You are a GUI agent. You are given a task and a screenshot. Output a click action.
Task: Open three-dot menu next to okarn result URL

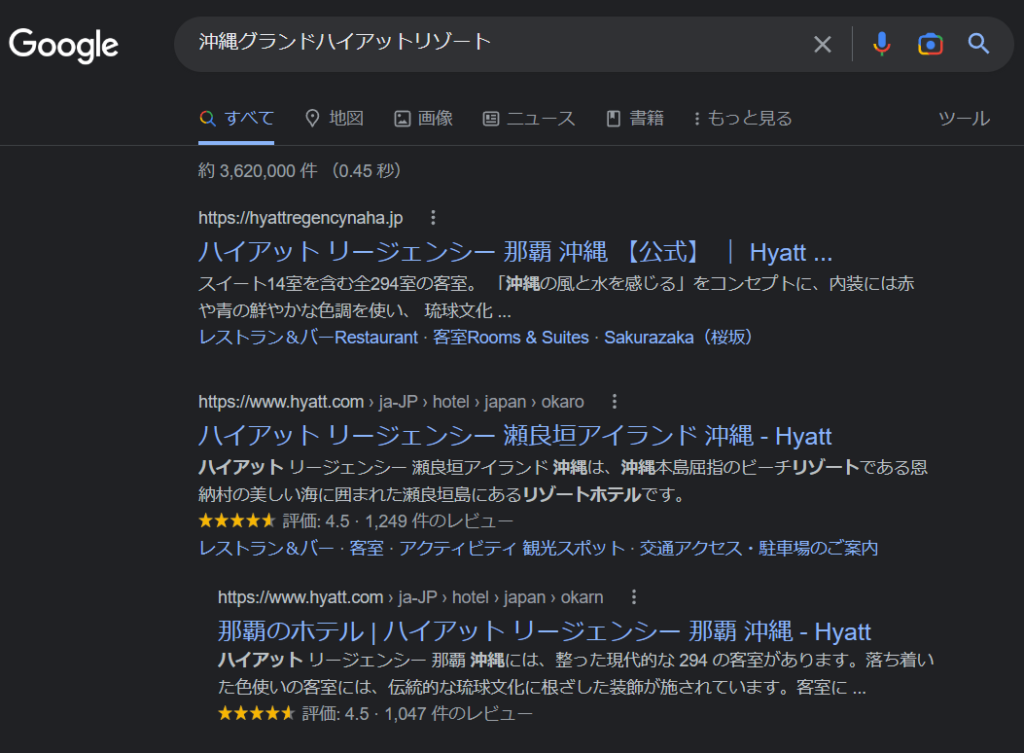633,596
